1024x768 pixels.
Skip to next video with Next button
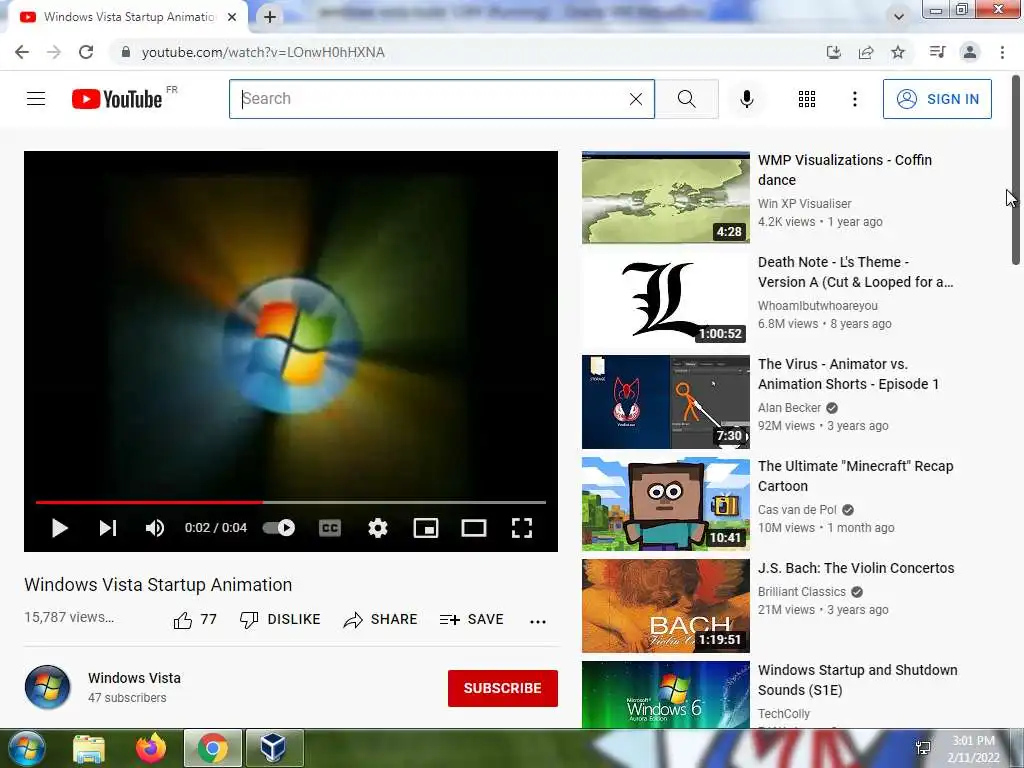pyautogui.click(x=108, y=528)
